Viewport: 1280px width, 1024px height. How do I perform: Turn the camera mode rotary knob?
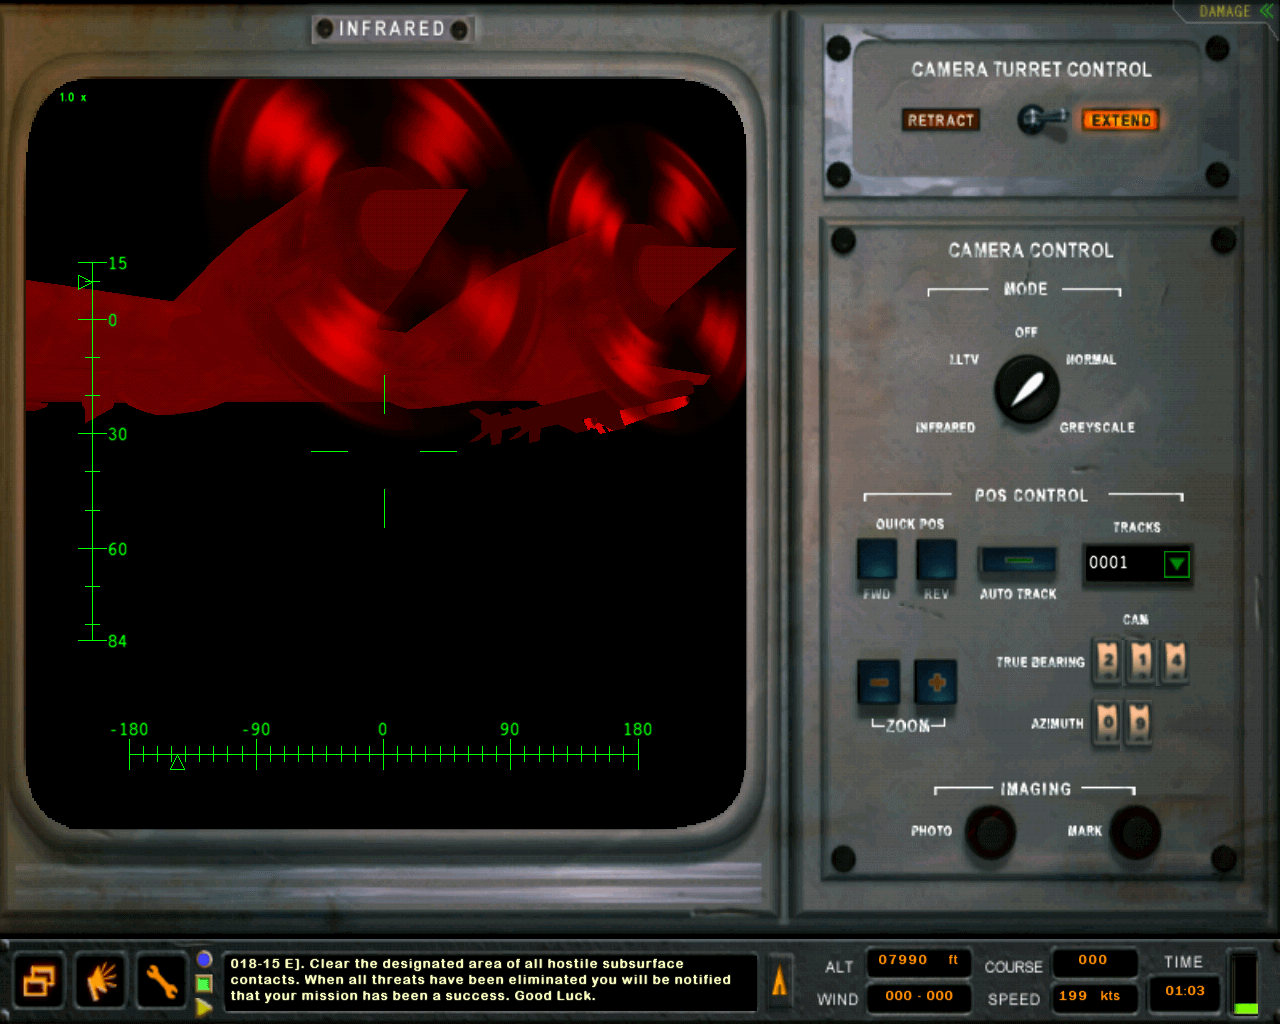[1027, 390]
